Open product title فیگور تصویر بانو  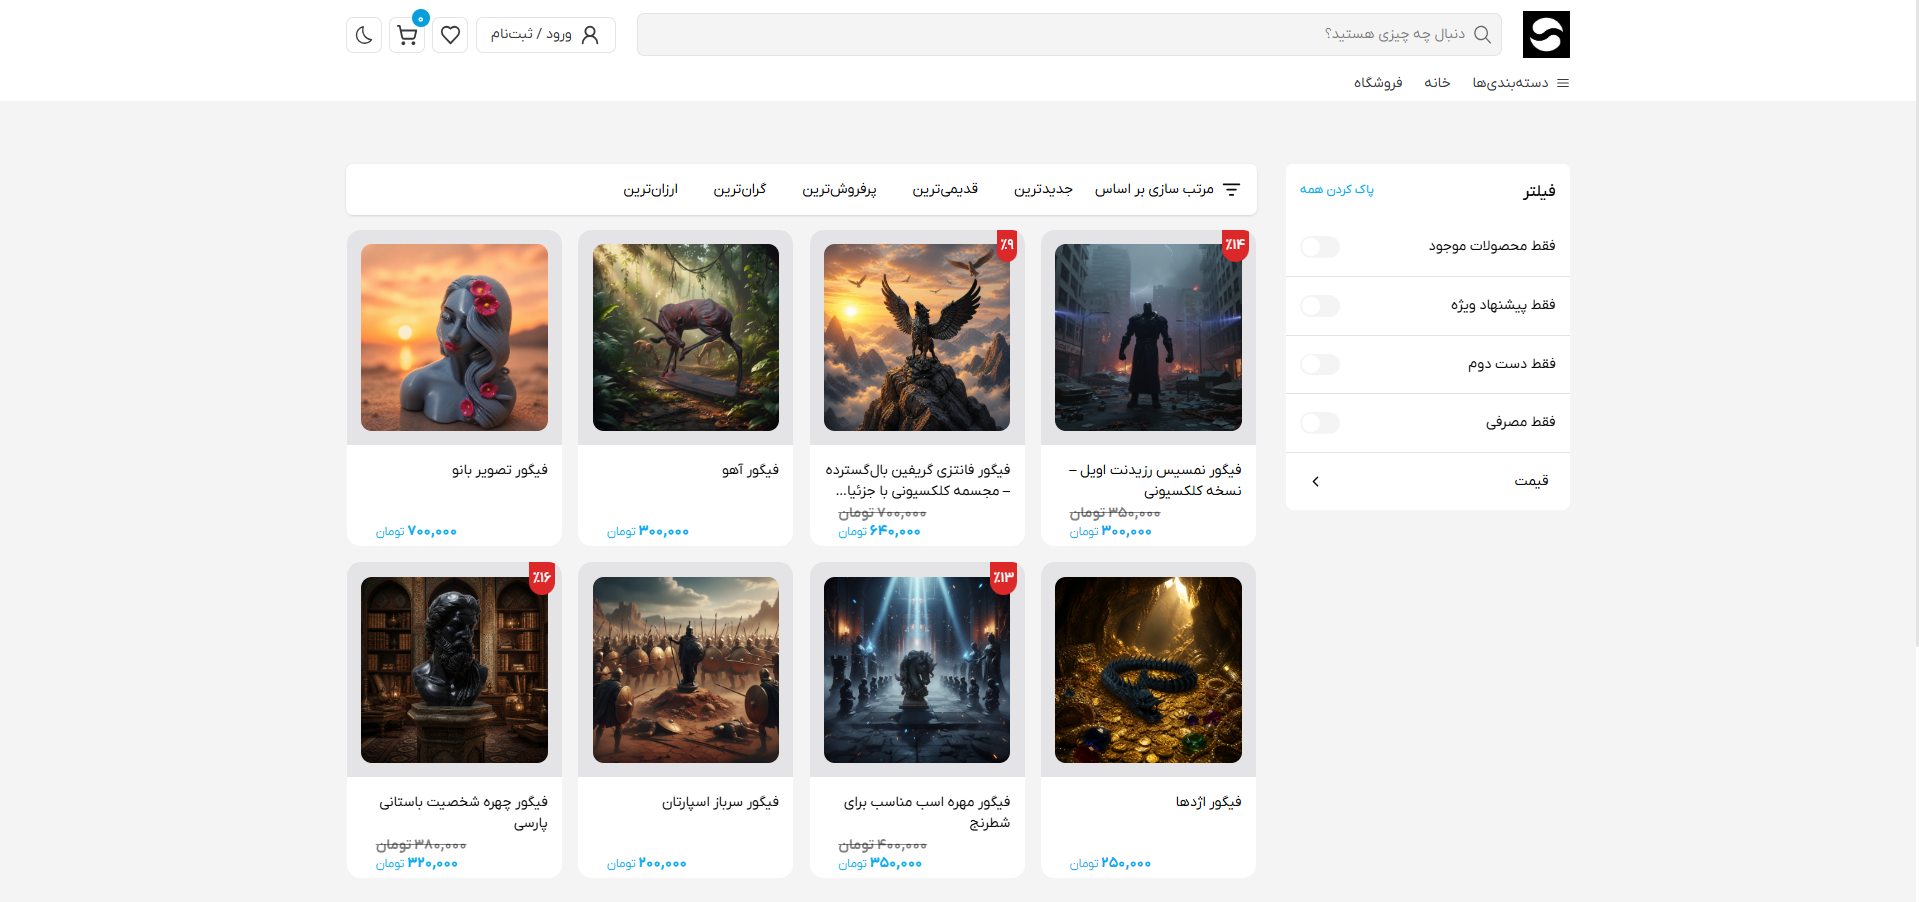(499, 470)
